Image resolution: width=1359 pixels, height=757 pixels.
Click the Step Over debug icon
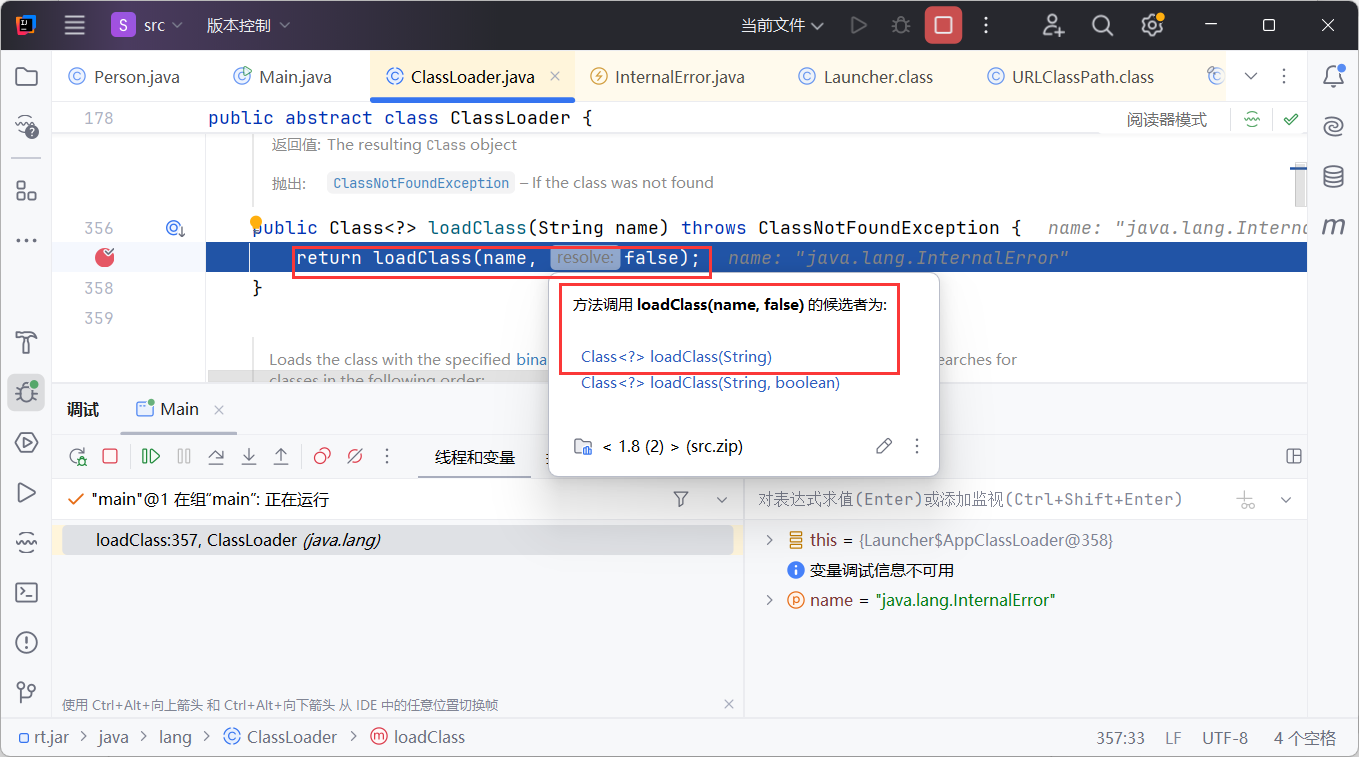click(216, 456)
